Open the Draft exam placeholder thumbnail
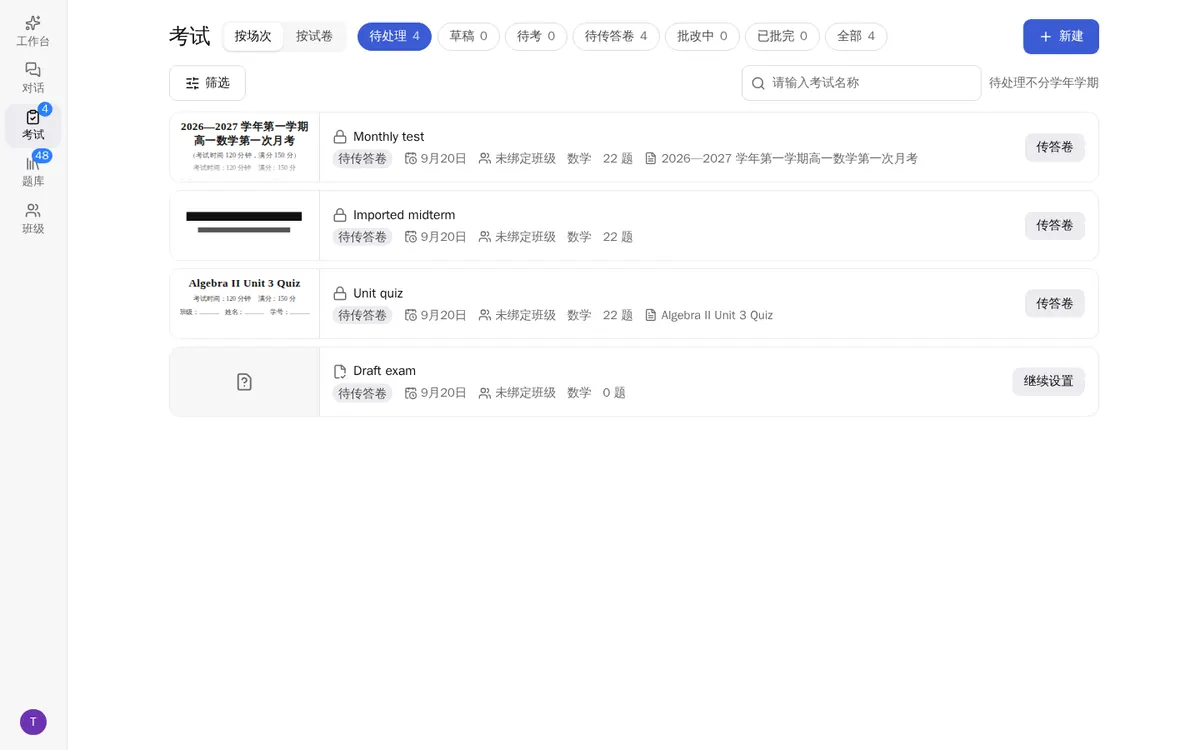This screenshot has height=750, width=1200. (245, 382)
